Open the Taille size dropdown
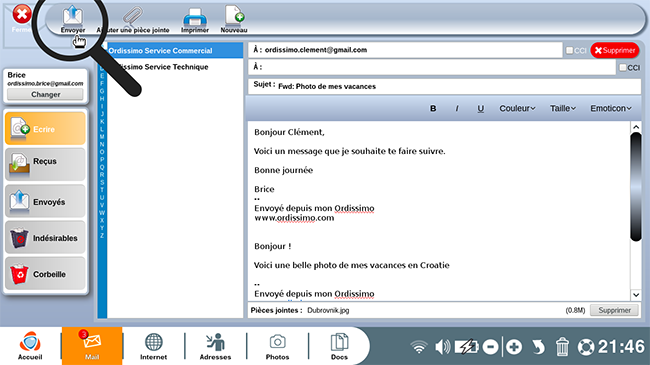The height and width of the screenshot is (365, 650). click(563, 108)
